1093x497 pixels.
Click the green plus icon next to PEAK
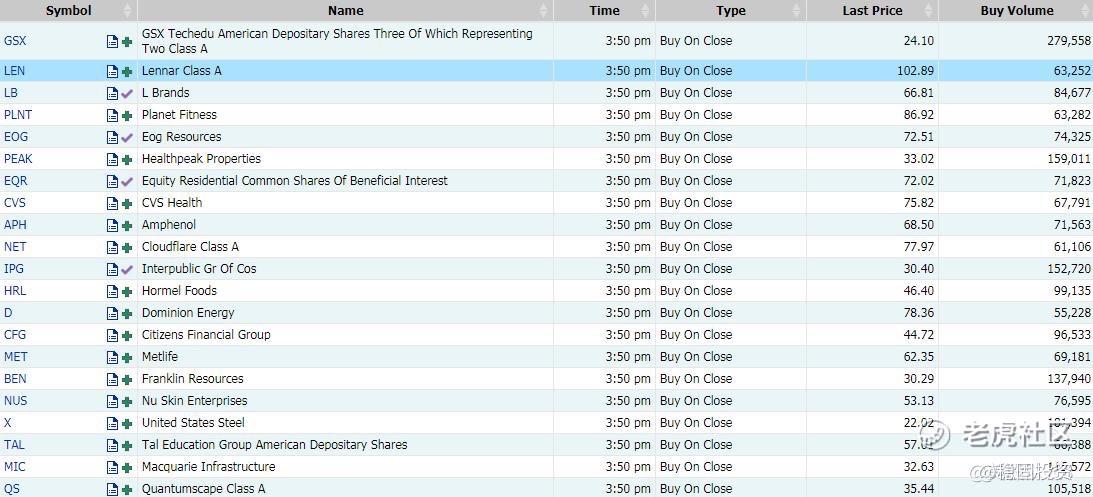tap(127, 159)
